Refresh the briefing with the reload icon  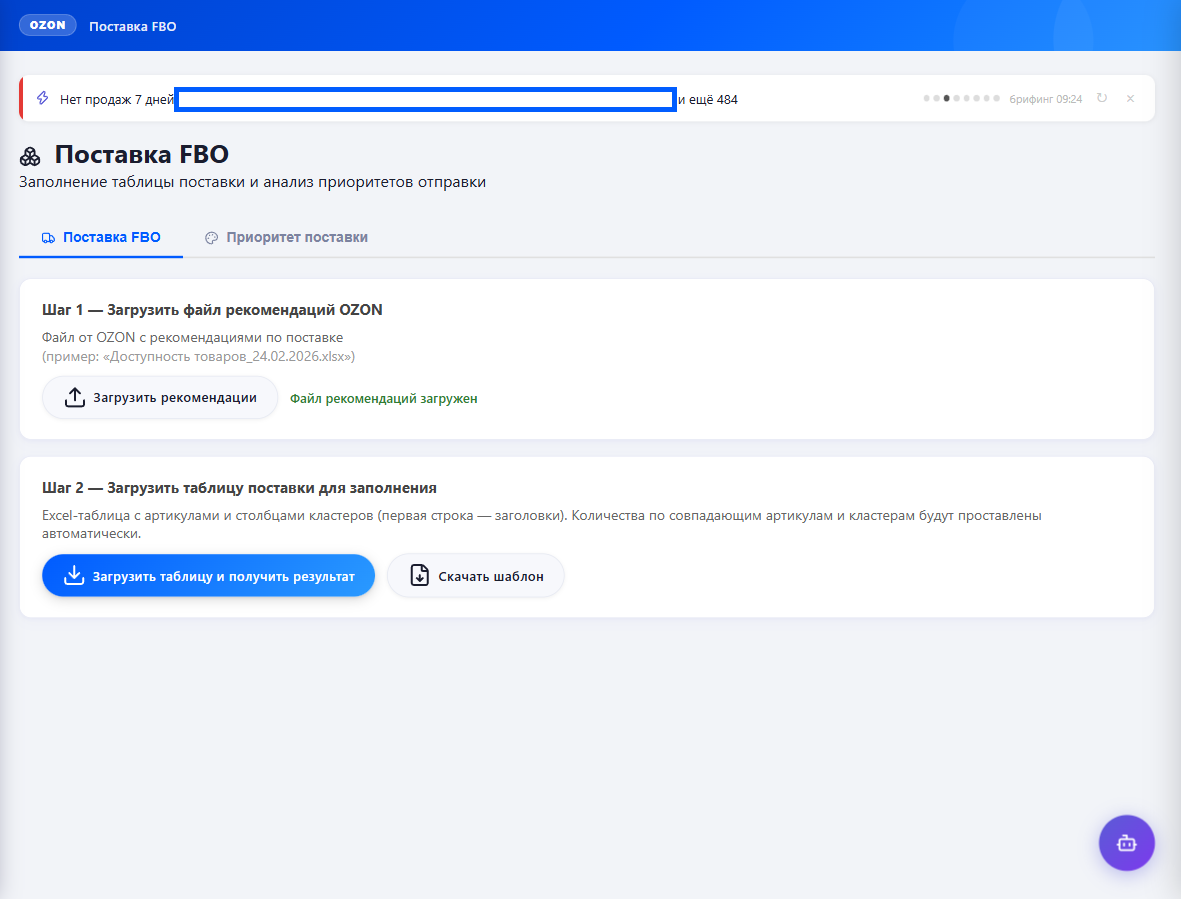click(x=1102, y=99)
